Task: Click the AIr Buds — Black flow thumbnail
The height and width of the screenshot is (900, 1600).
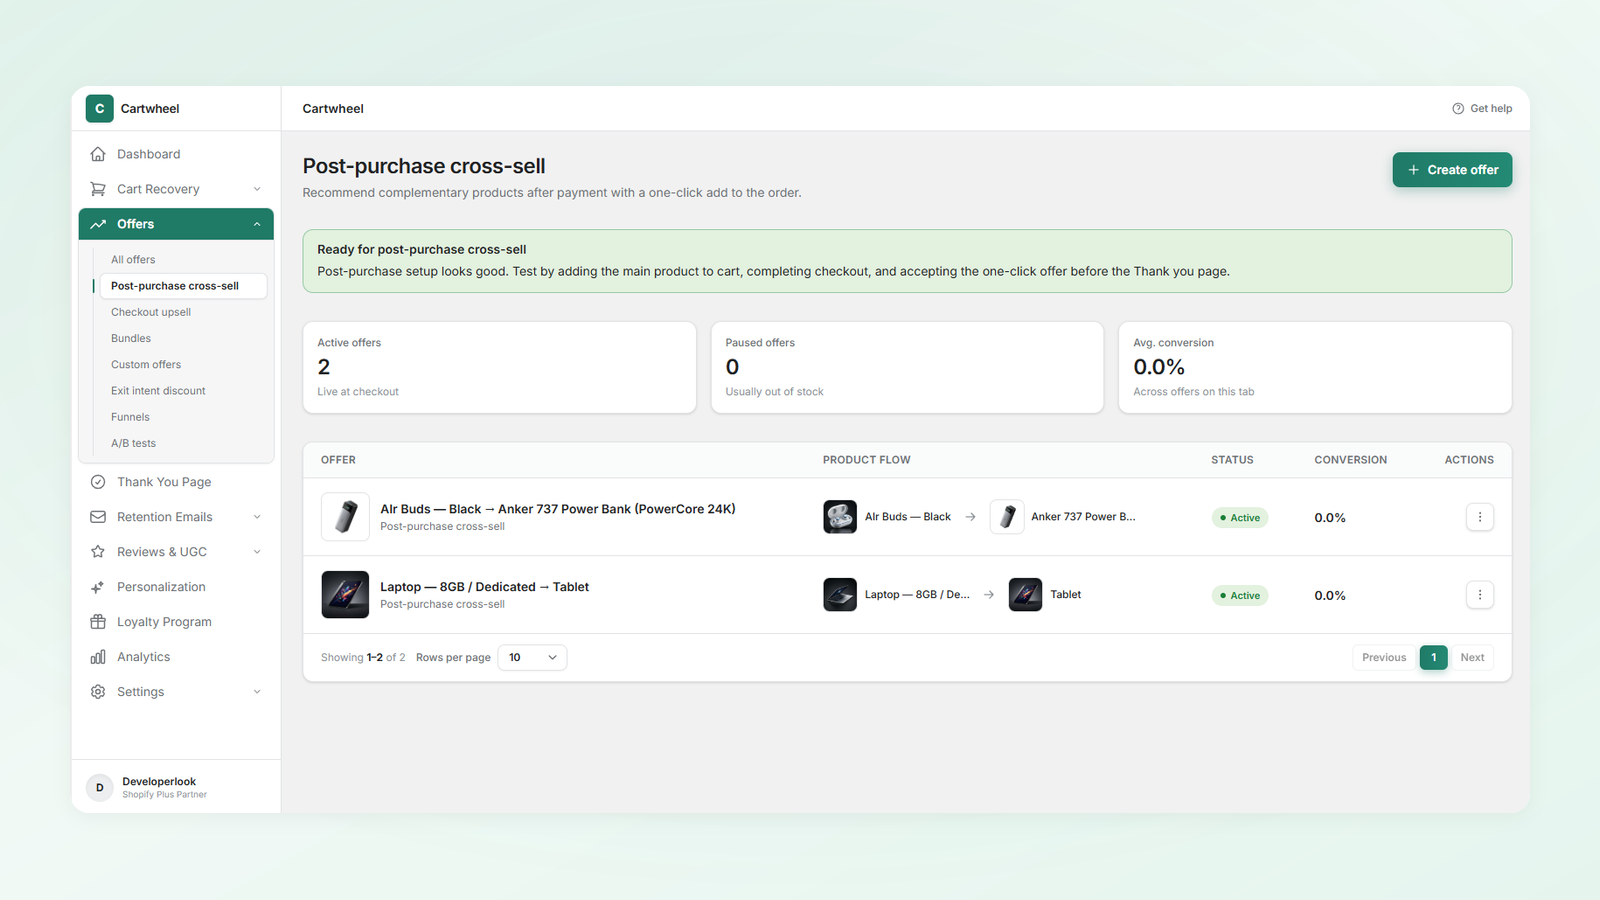Action: [840, 517]
